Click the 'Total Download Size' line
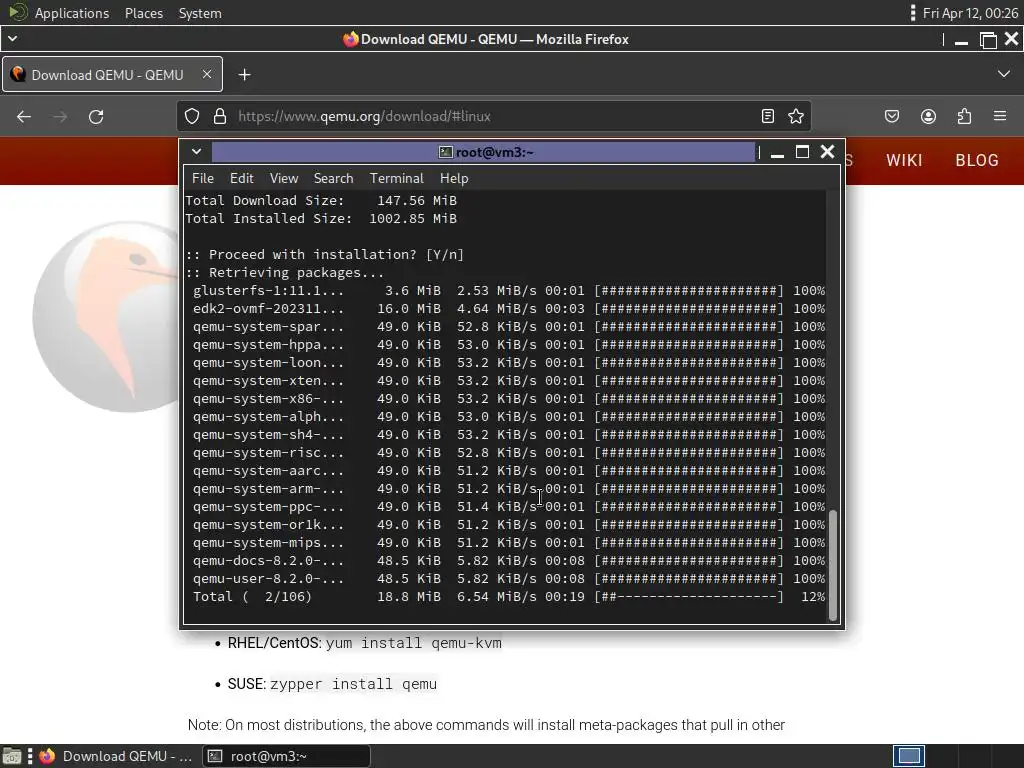 [321, 200]
